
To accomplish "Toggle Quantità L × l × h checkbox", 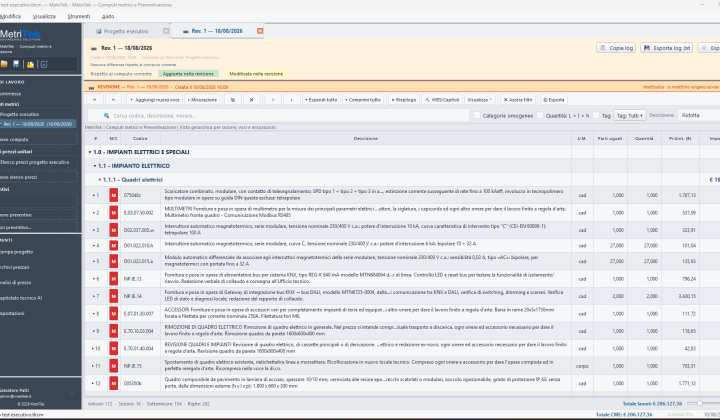I will [x=540, y=115].
